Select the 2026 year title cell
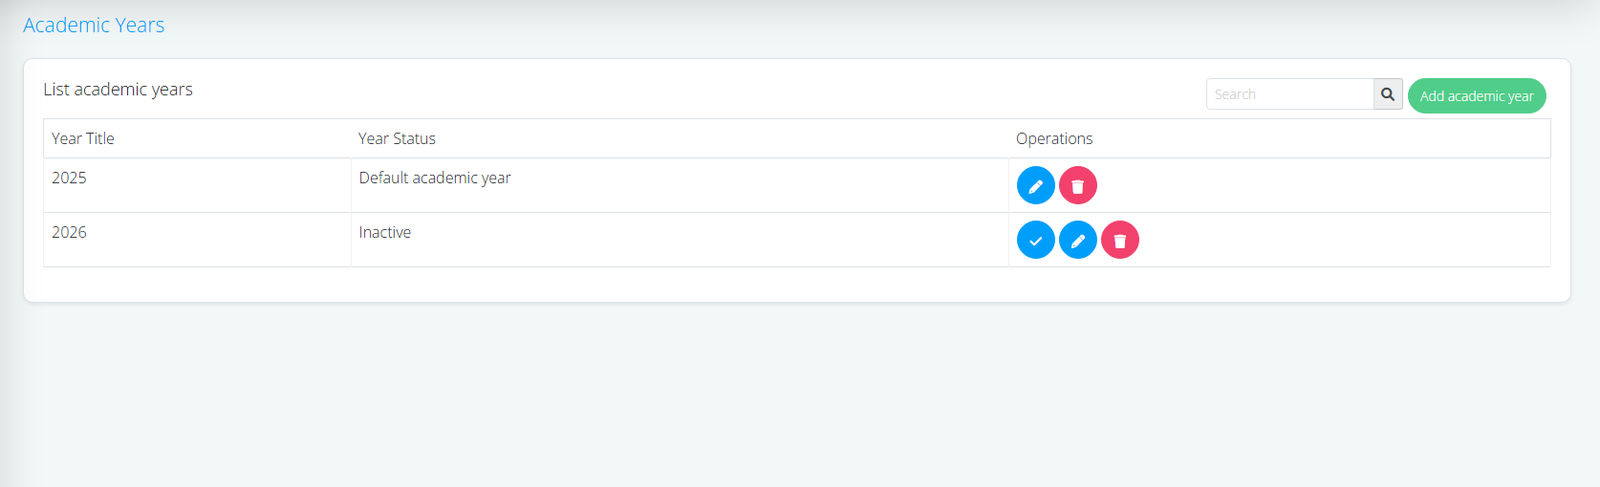 click(69, 232)
